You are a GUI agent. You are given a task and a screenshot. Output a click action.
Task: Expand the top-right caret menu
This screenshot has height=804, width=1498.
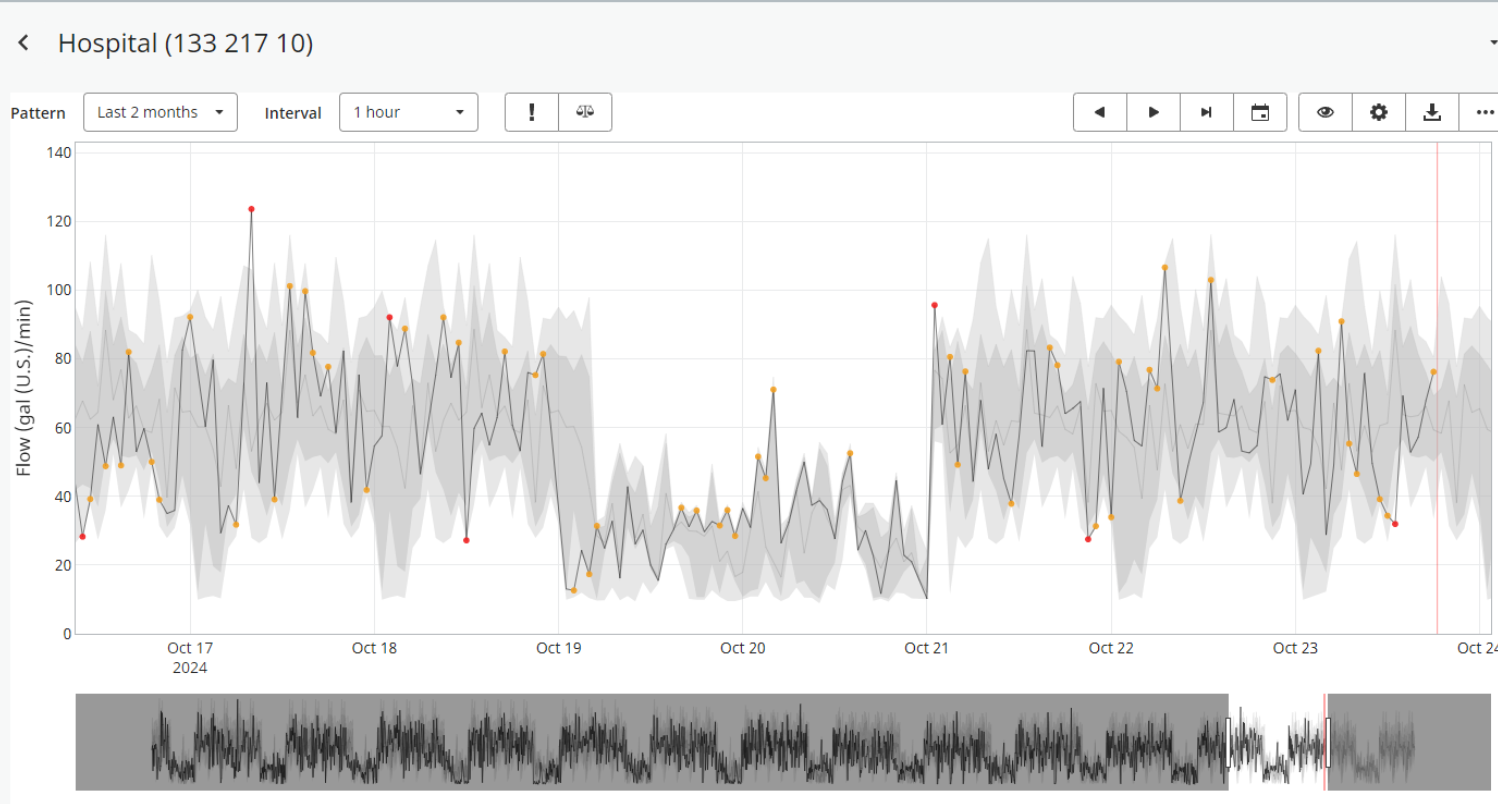[1492, 44]
